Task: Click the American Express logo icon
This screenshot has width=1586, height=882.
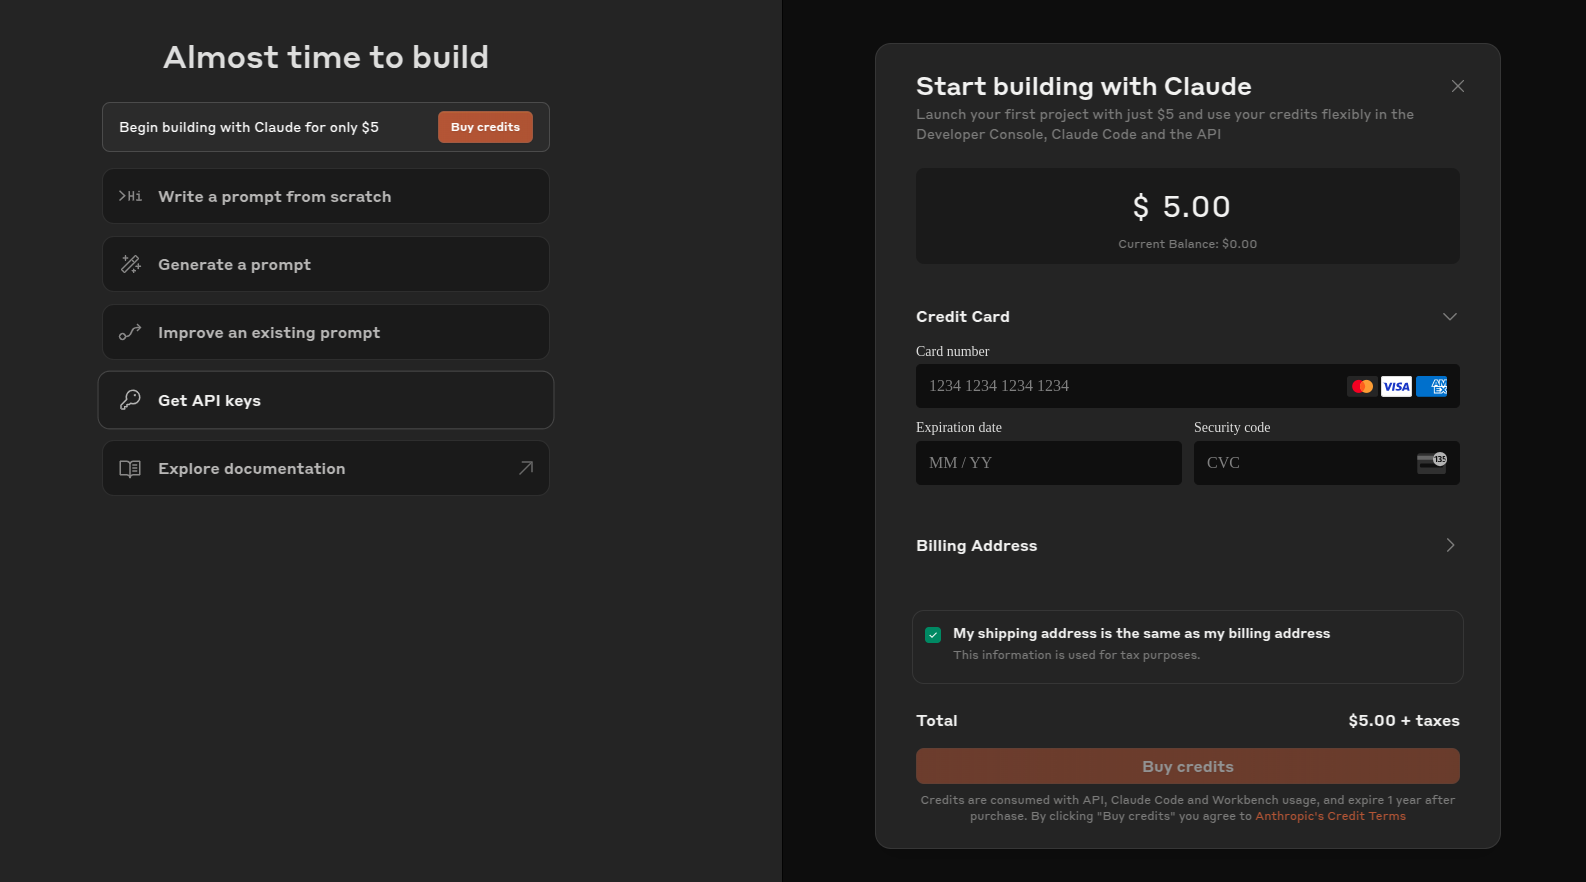Action: [1432, 386]
